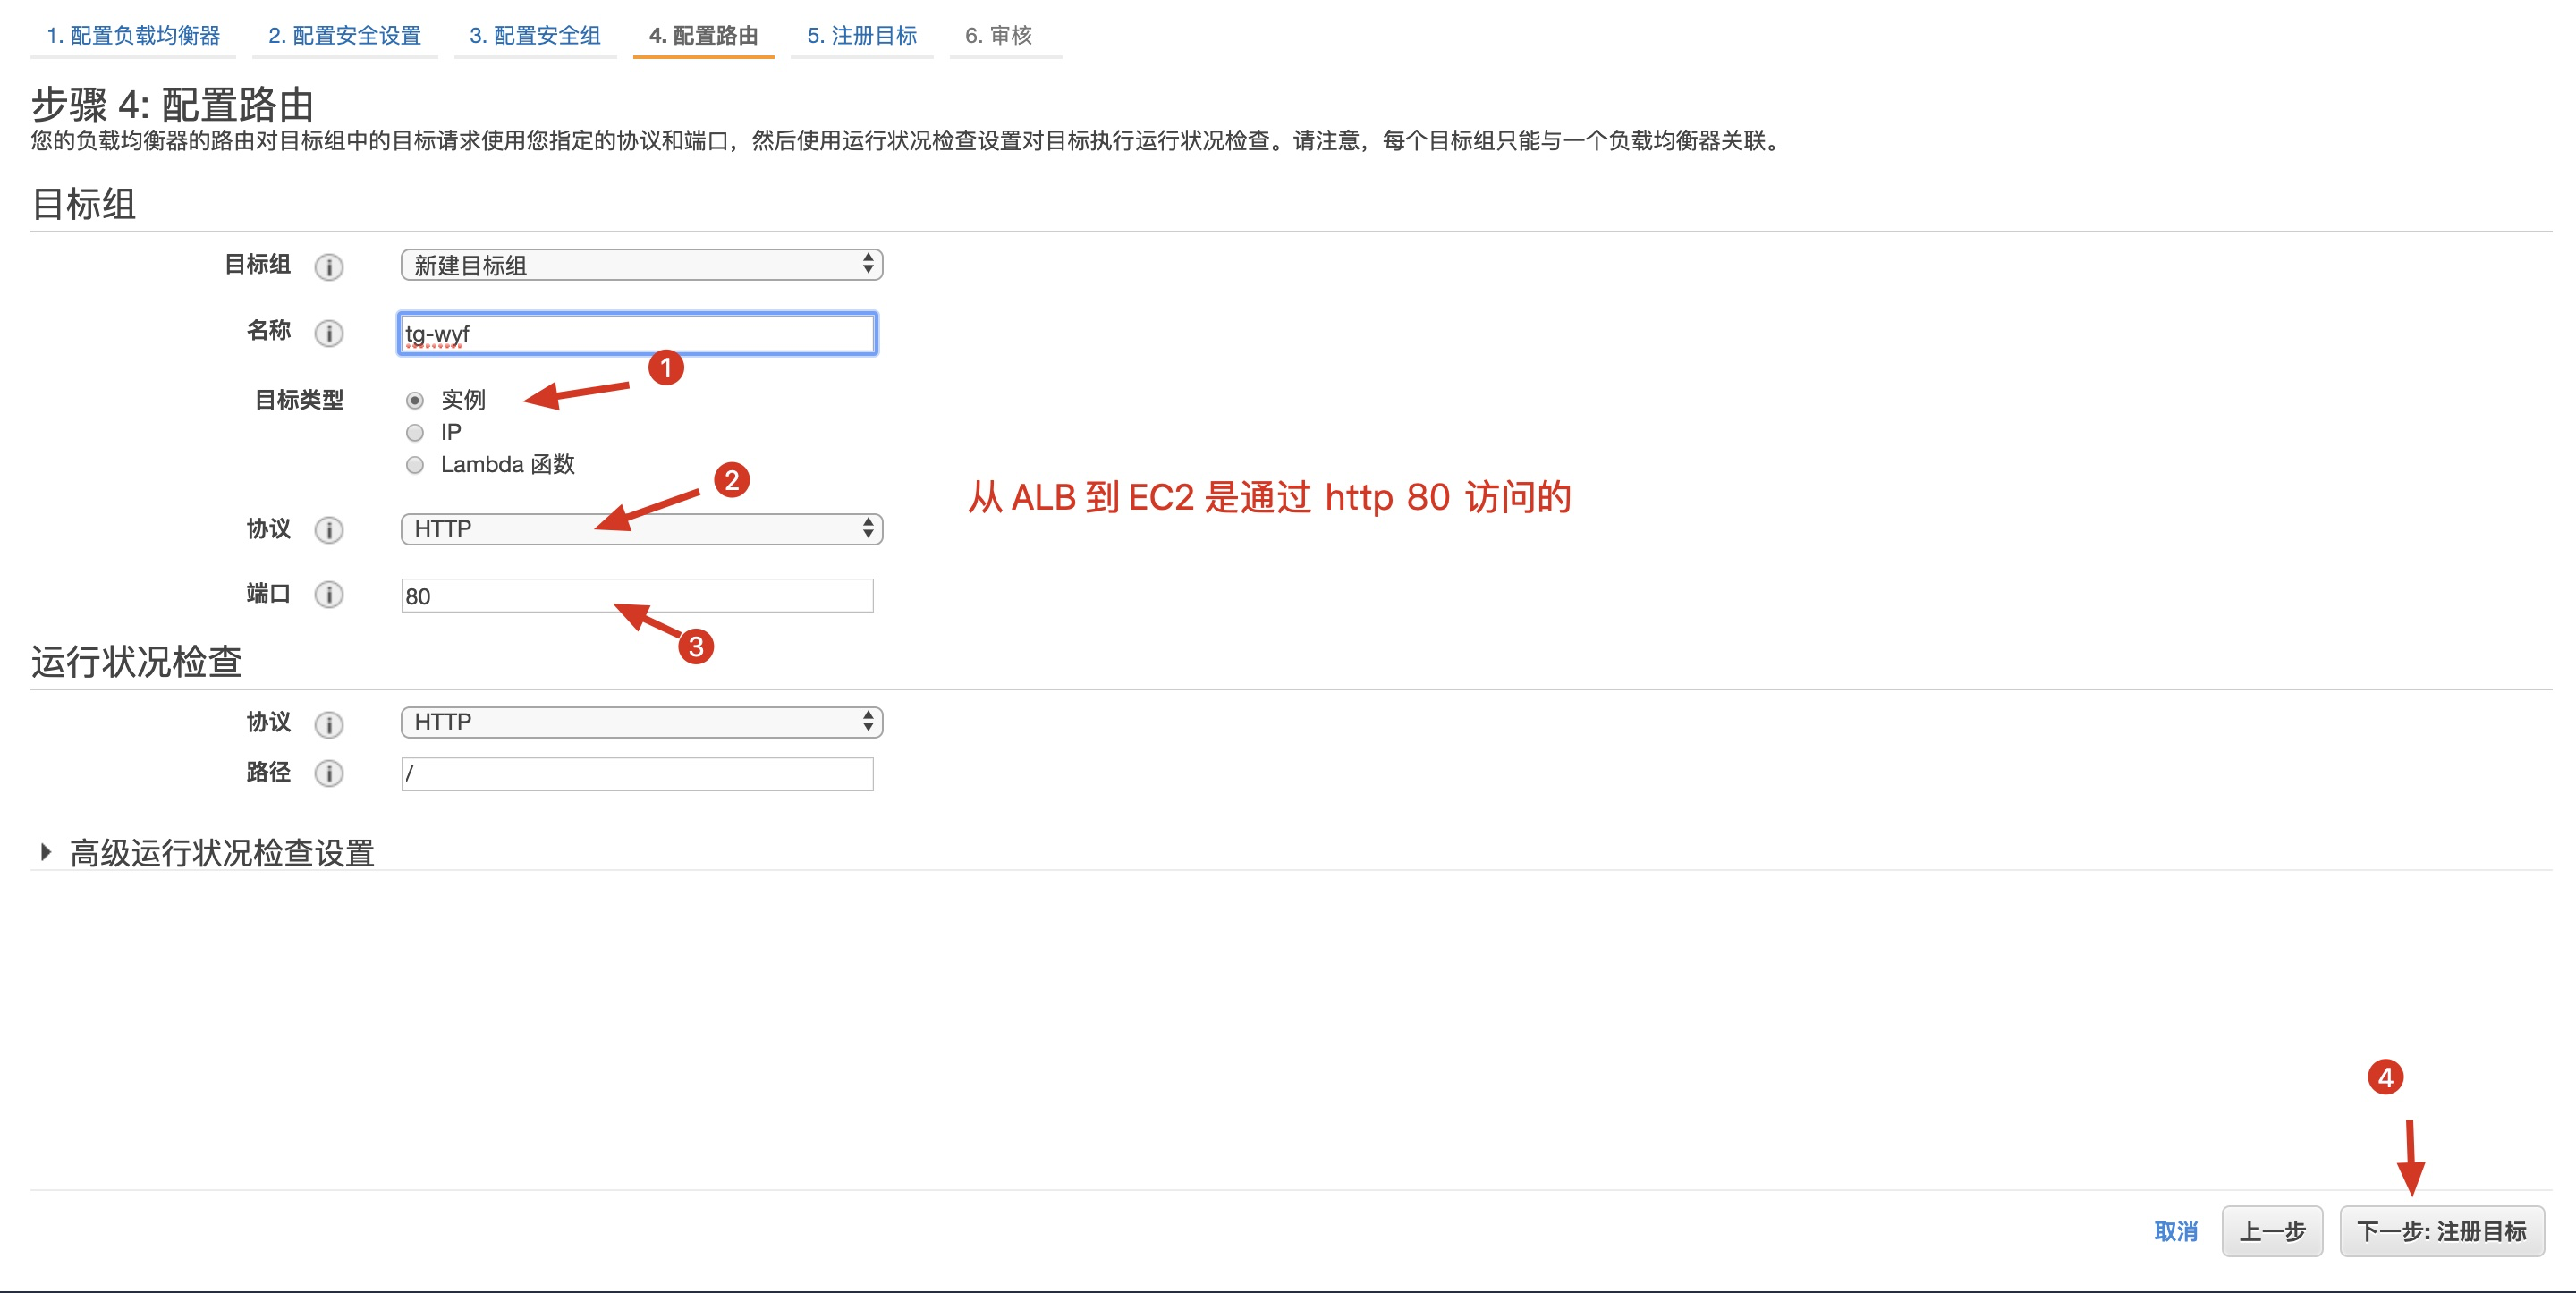
Task: Click the 上一步 button
Action: tap(2271, 1231)
